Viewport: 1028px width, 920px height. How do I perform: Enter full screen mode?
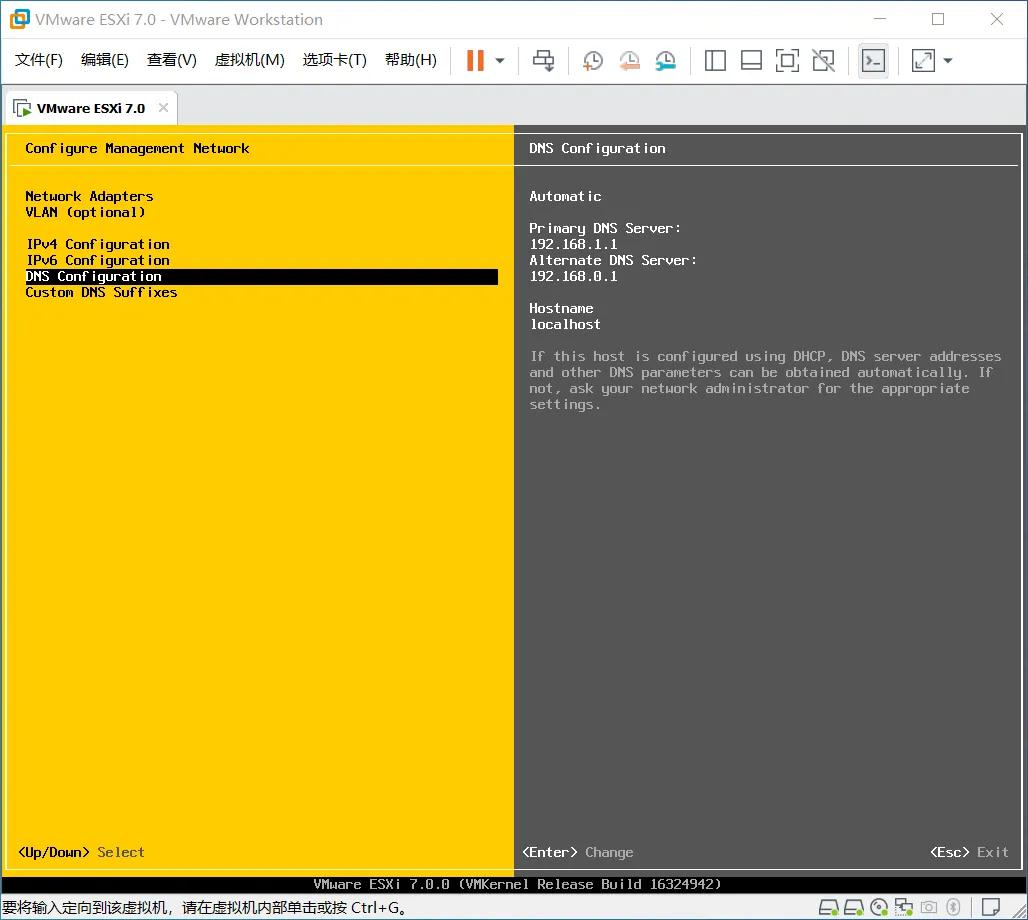coord(787,60)
